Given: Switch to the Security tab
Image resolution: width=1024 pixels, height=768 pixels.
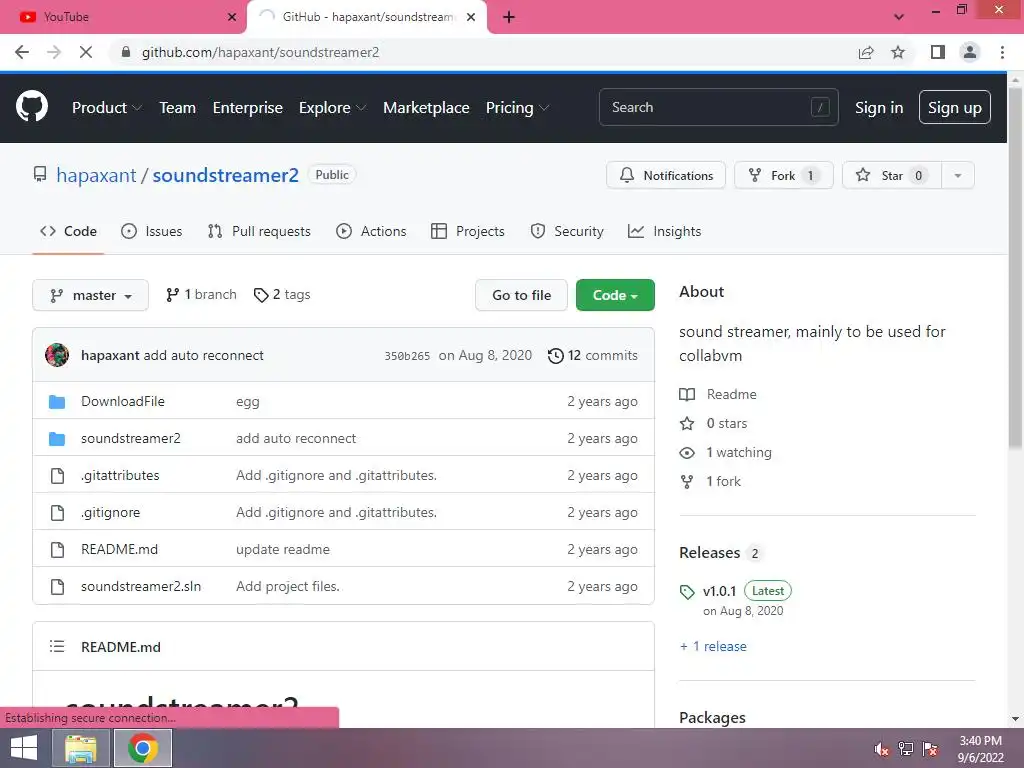Looking at the screenshot, I should click(x=567, y=231).
